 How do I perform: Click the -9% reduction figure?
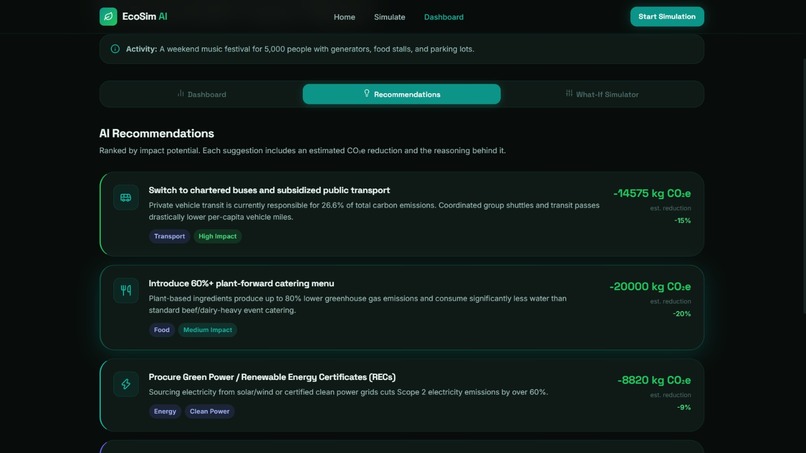[684, 407]
